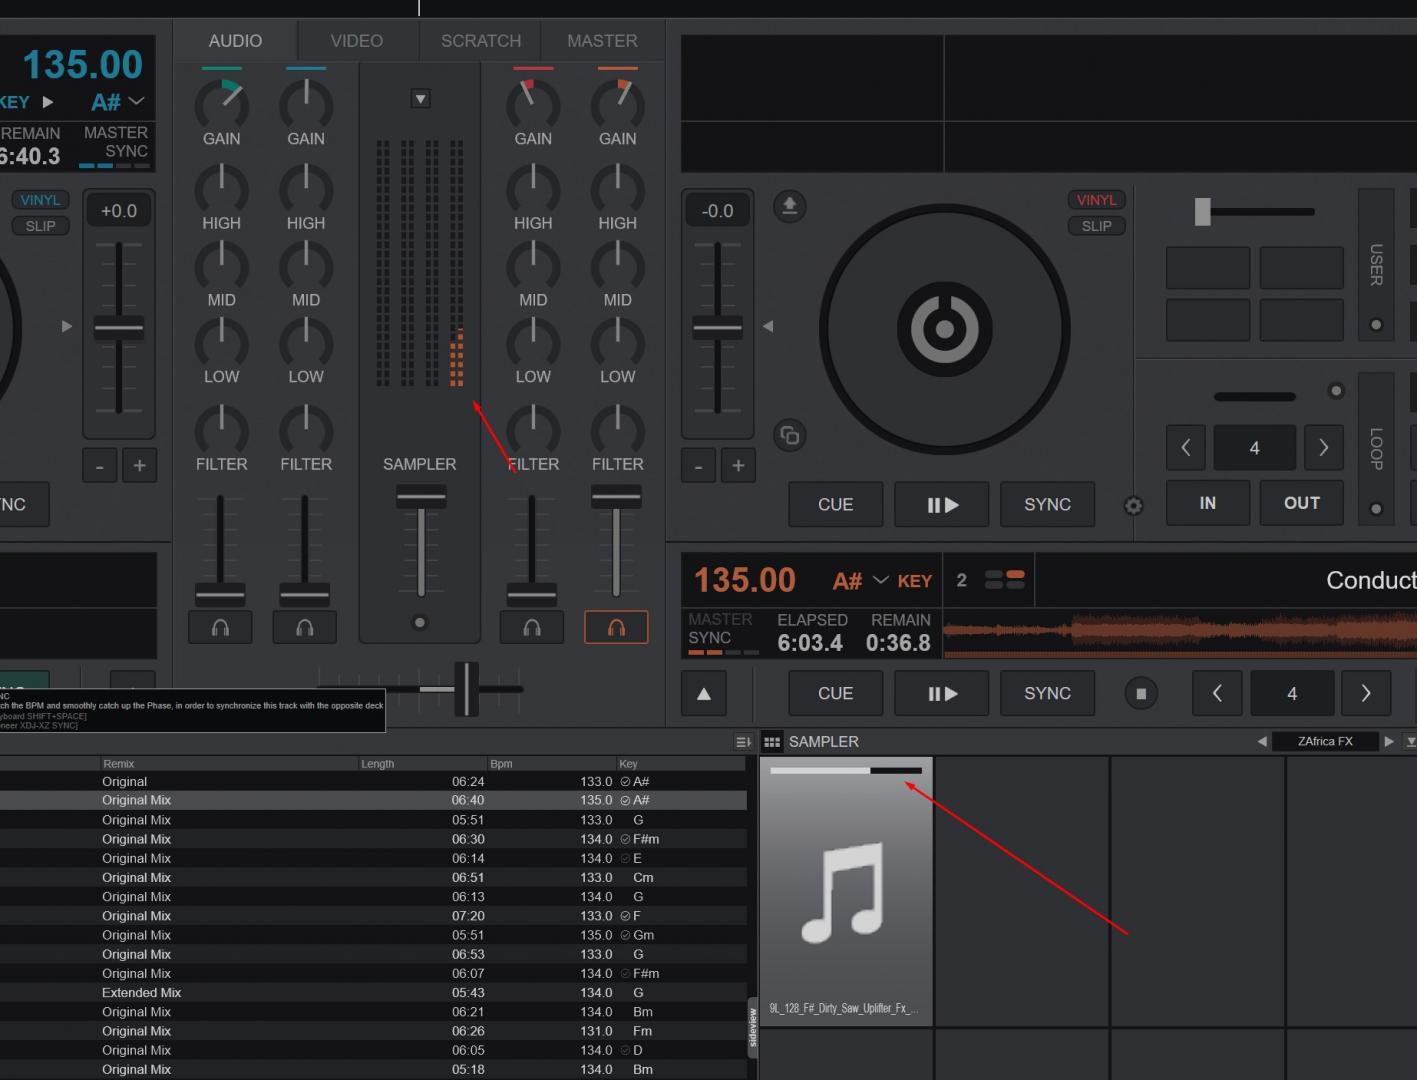The width and height of the screenshot is (1417, 1080).
Task: Toggle SLIP mode on the left deck
Action: [x=40, y=226]
